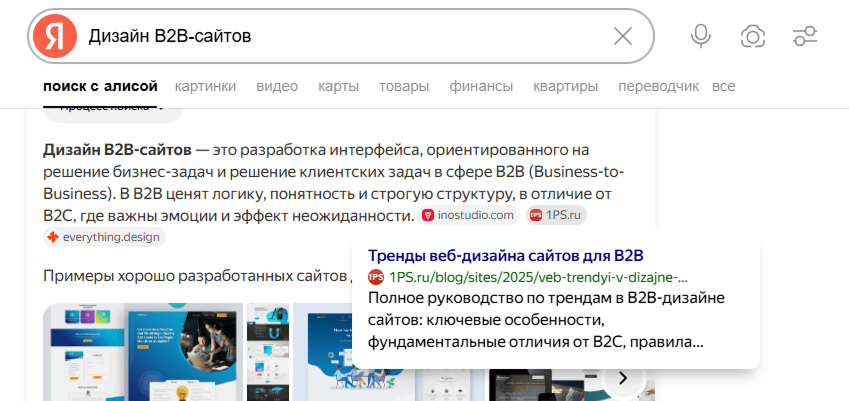Switch to the 'поиск с алисой' tab
This screenshot has height=401, width=849.
point(100,87)
